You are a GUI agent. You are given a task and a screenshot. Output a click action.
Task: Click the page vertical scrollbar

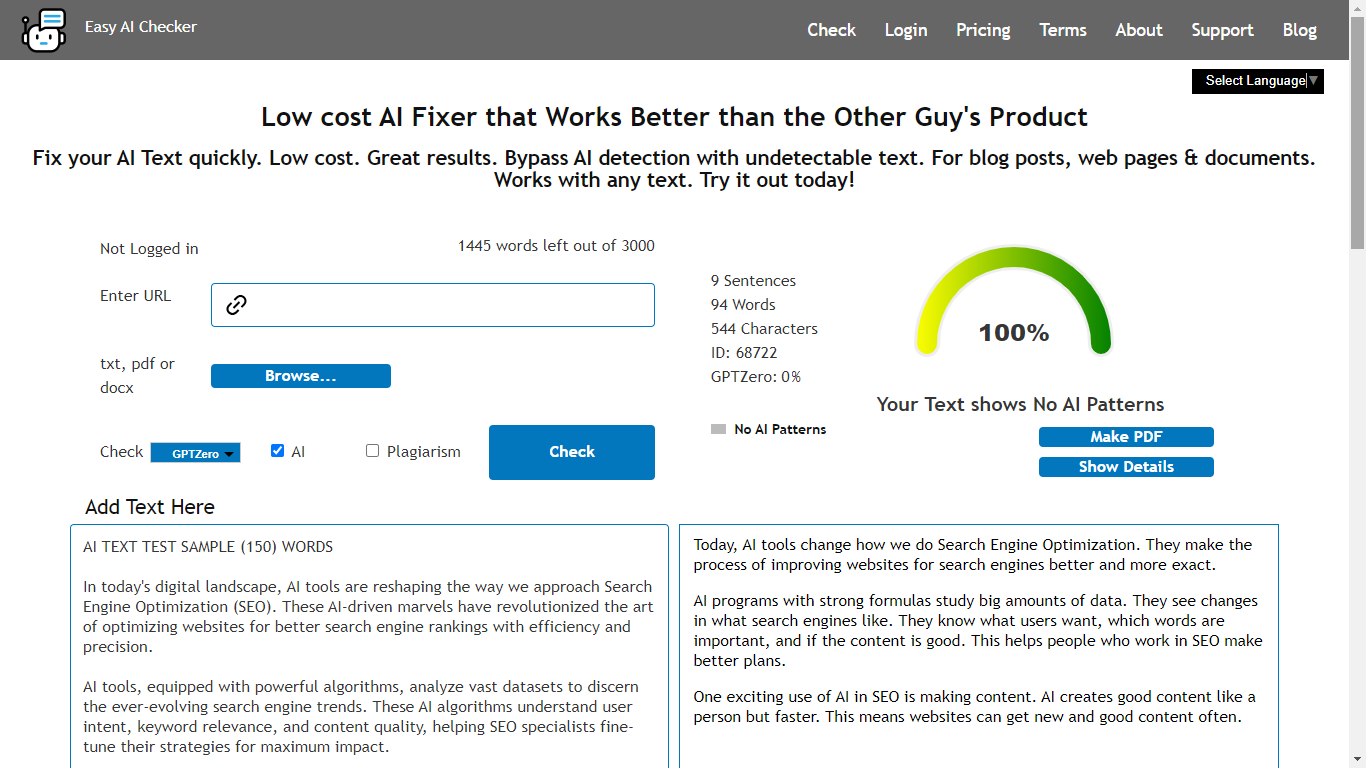[x=1357, y=400]
